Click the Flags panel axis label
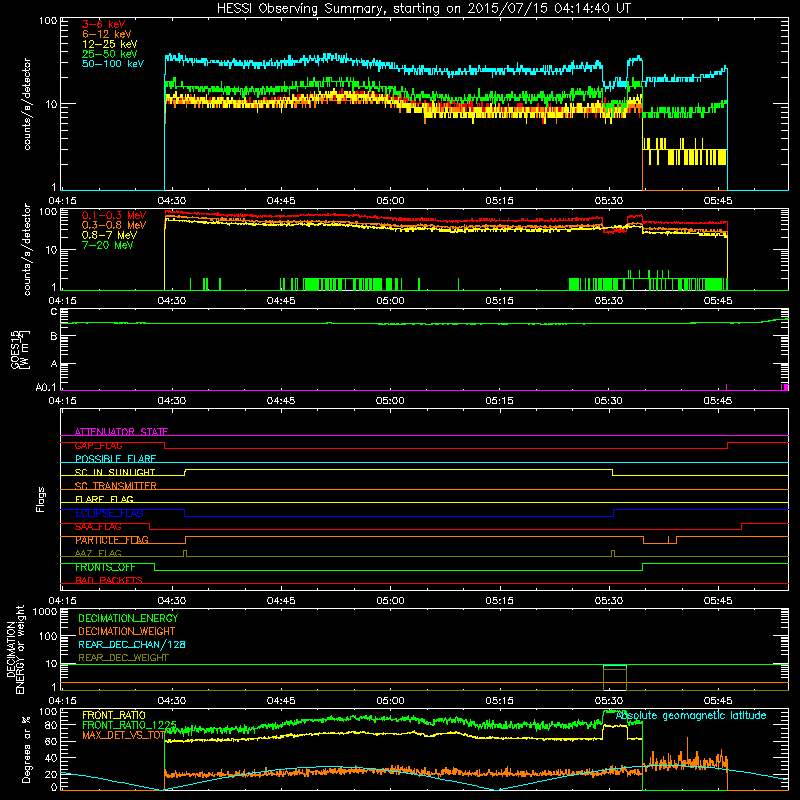Viewport: 800px width, 800px height. [40, 500]
